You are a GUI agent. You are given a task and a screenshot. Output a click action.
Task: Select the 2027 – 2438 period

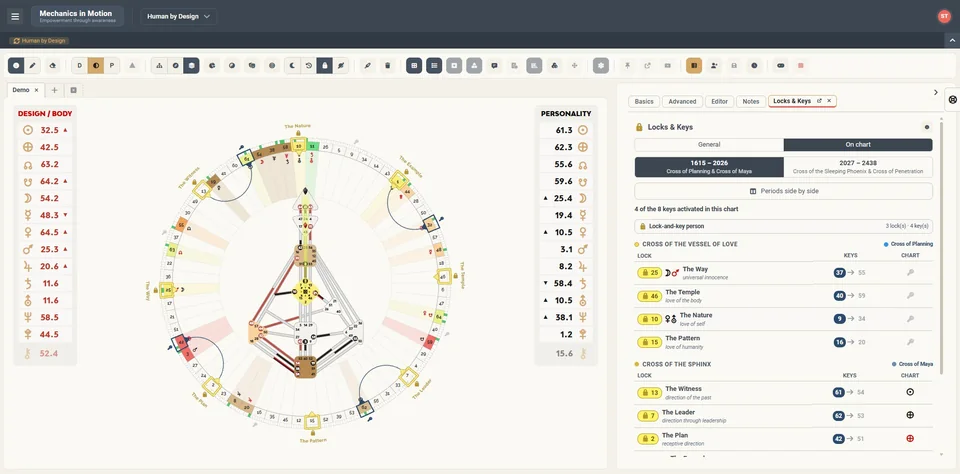858,167
